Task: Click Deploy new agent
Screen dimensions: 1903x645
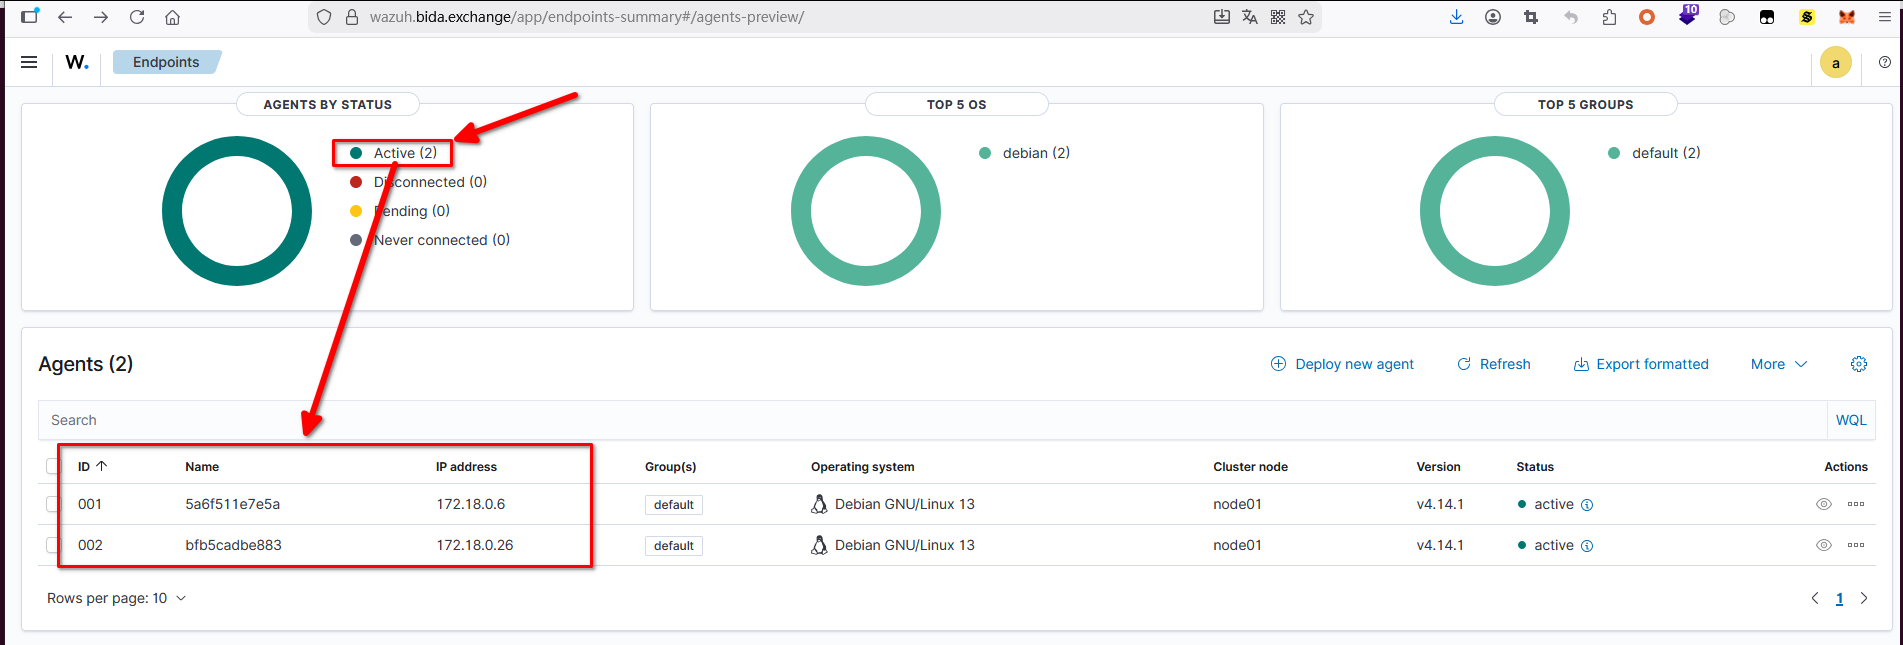Action: 1342,364
